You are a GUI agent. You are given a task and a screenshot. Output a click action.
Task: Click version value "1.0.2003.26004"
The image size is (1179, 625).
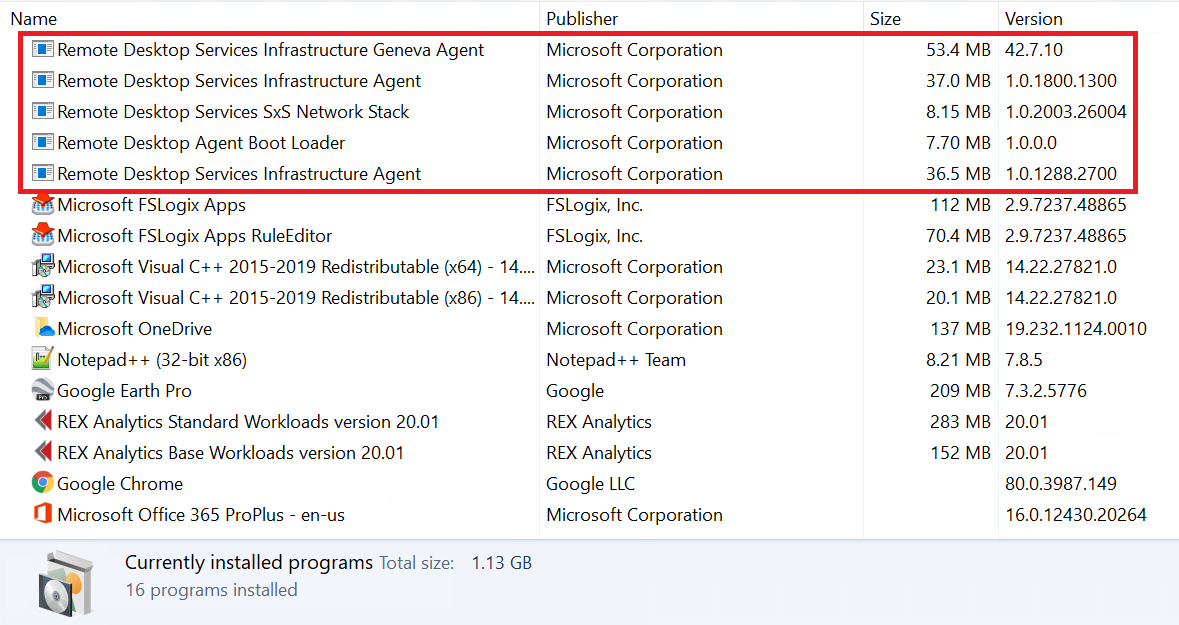pyautogui.click(x=1066, y=111)
